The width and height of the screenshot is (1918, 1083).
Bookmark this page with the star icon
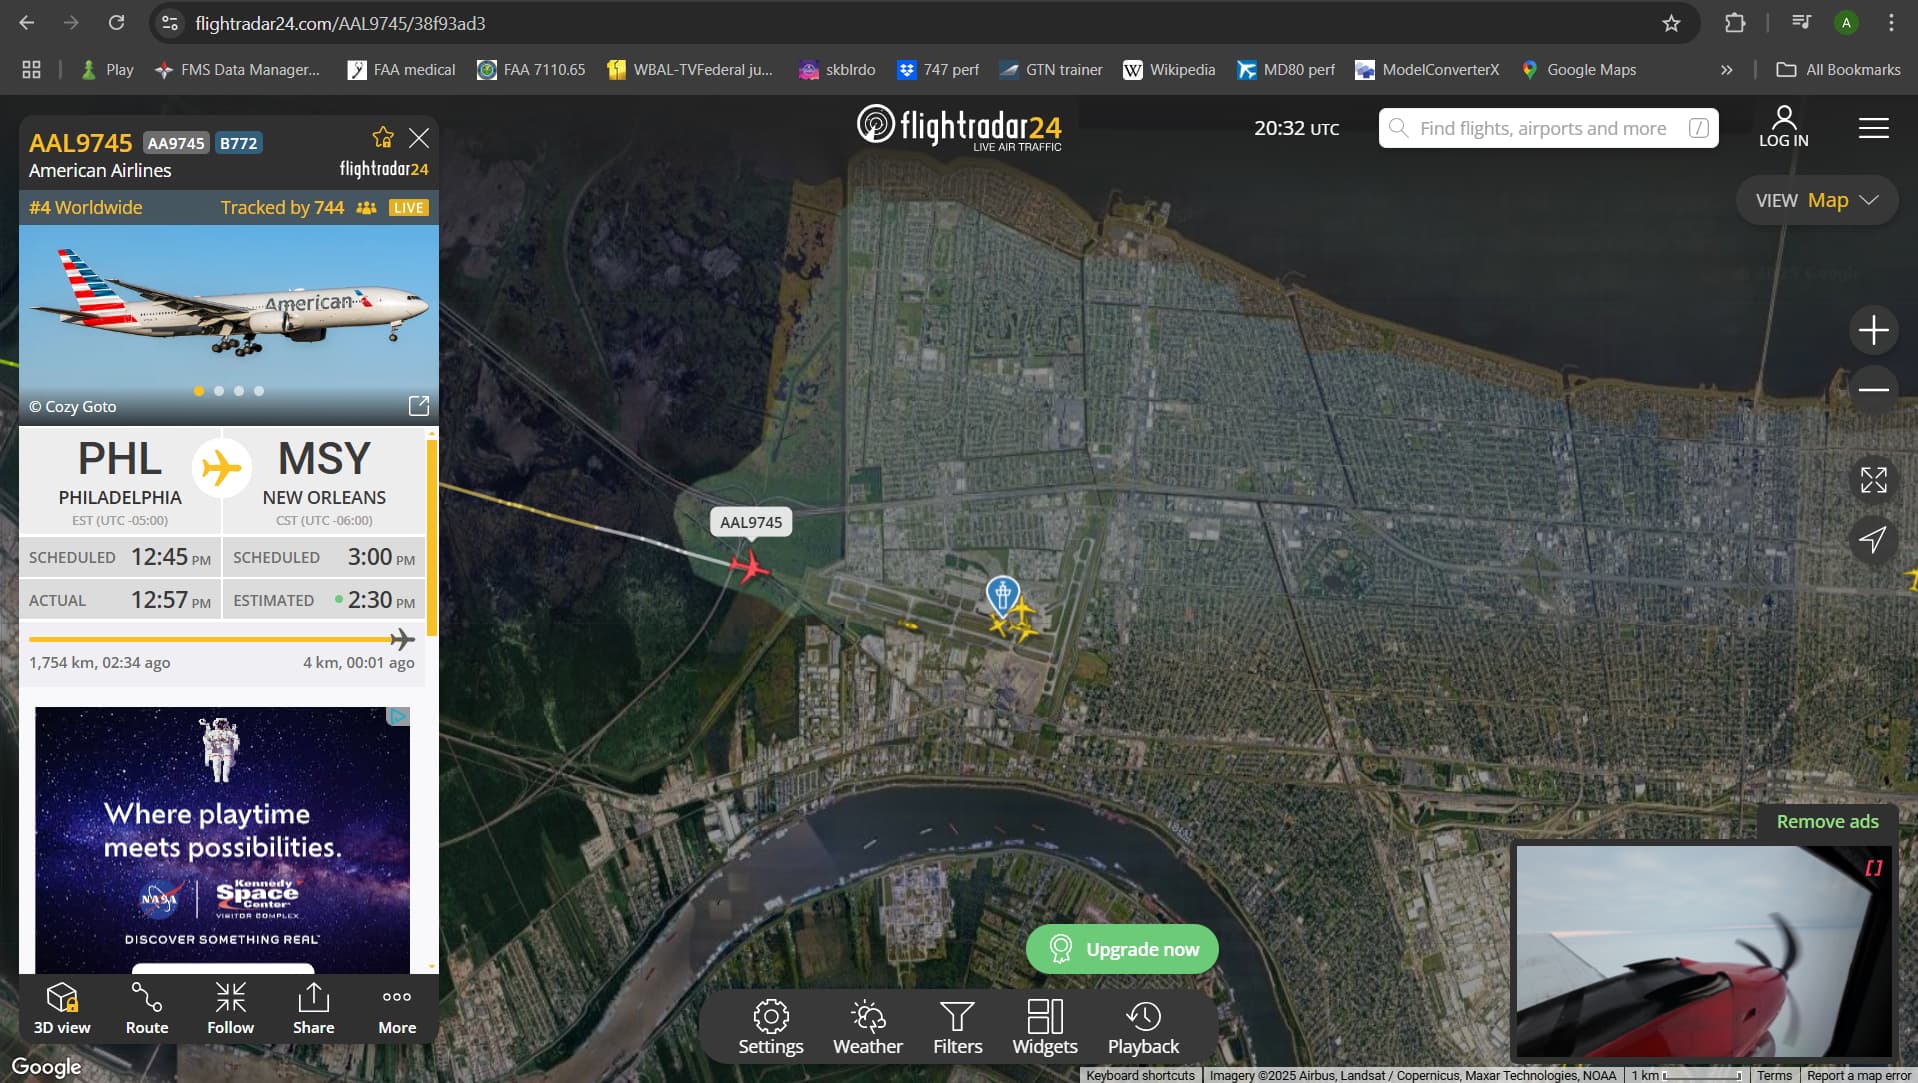(1671, 23)
